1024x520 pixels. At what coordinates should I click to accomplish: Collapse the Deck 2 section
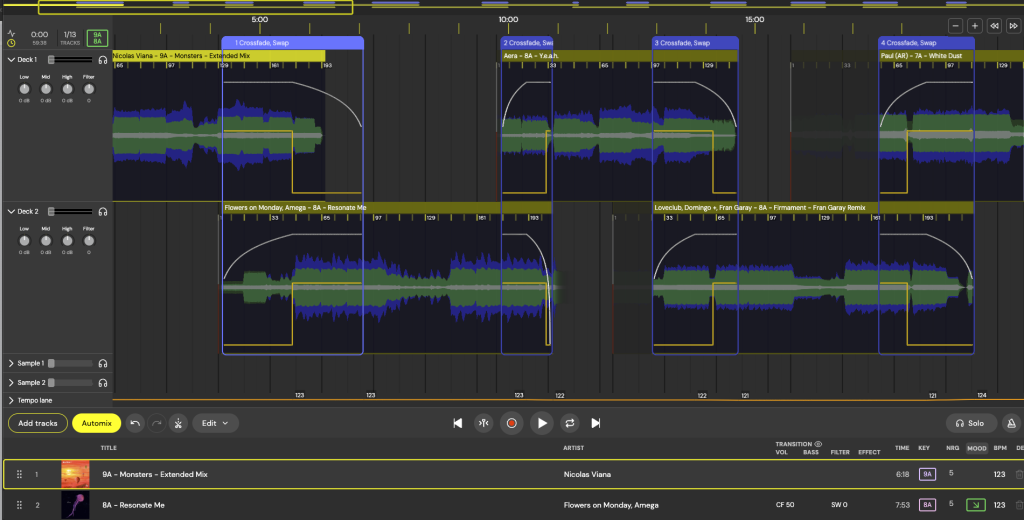(11, 212)
